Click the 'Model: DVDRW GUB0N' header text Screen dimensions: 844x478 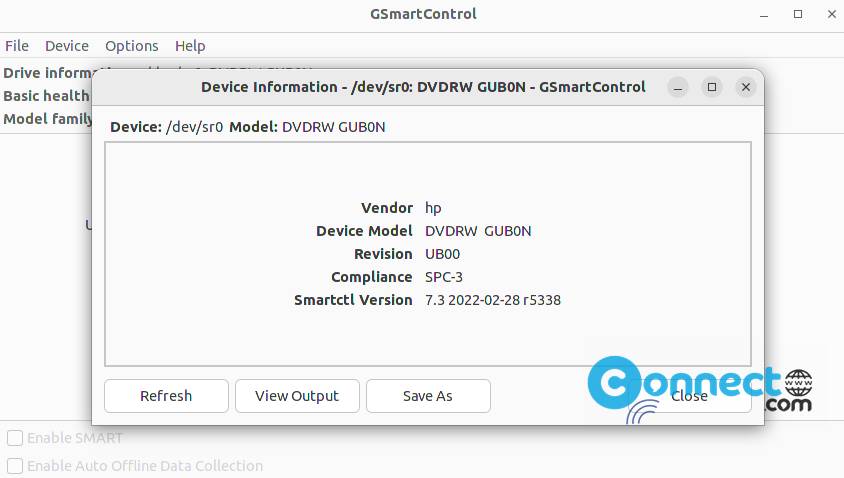(x=307, y=127)
